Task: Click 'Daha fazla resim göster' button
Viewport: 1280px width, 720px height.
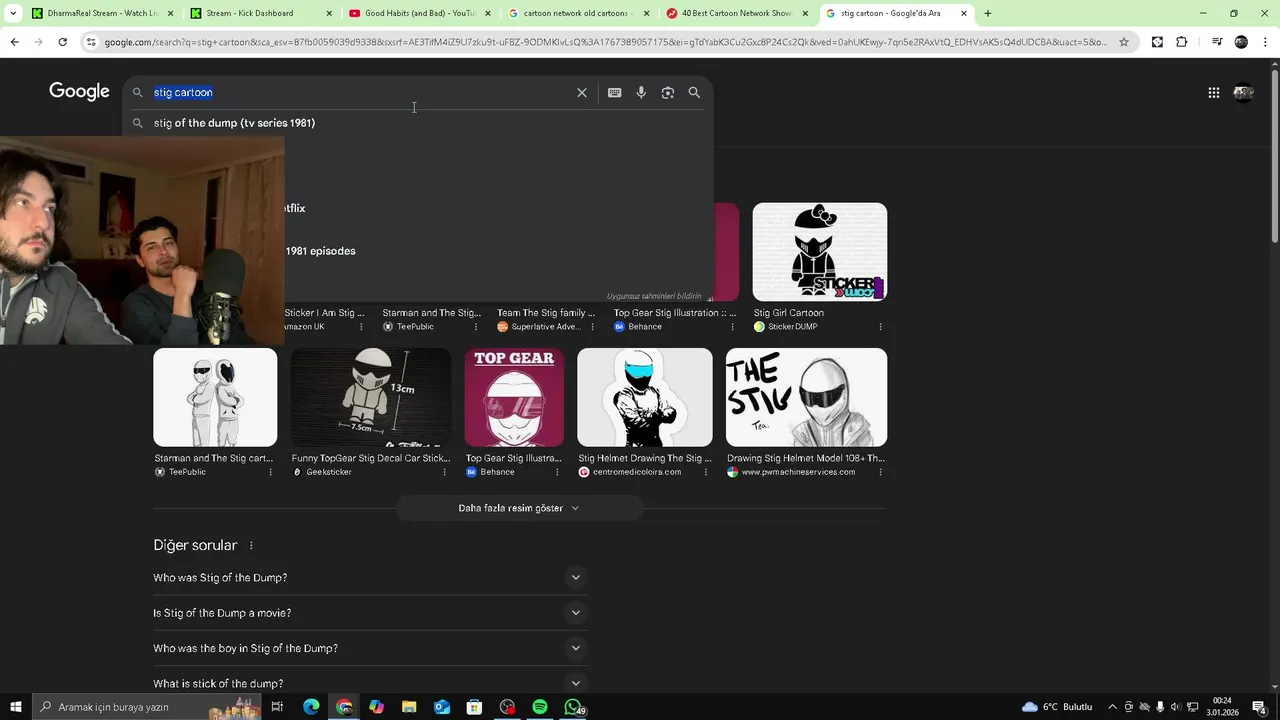Action: click(519, 508)
